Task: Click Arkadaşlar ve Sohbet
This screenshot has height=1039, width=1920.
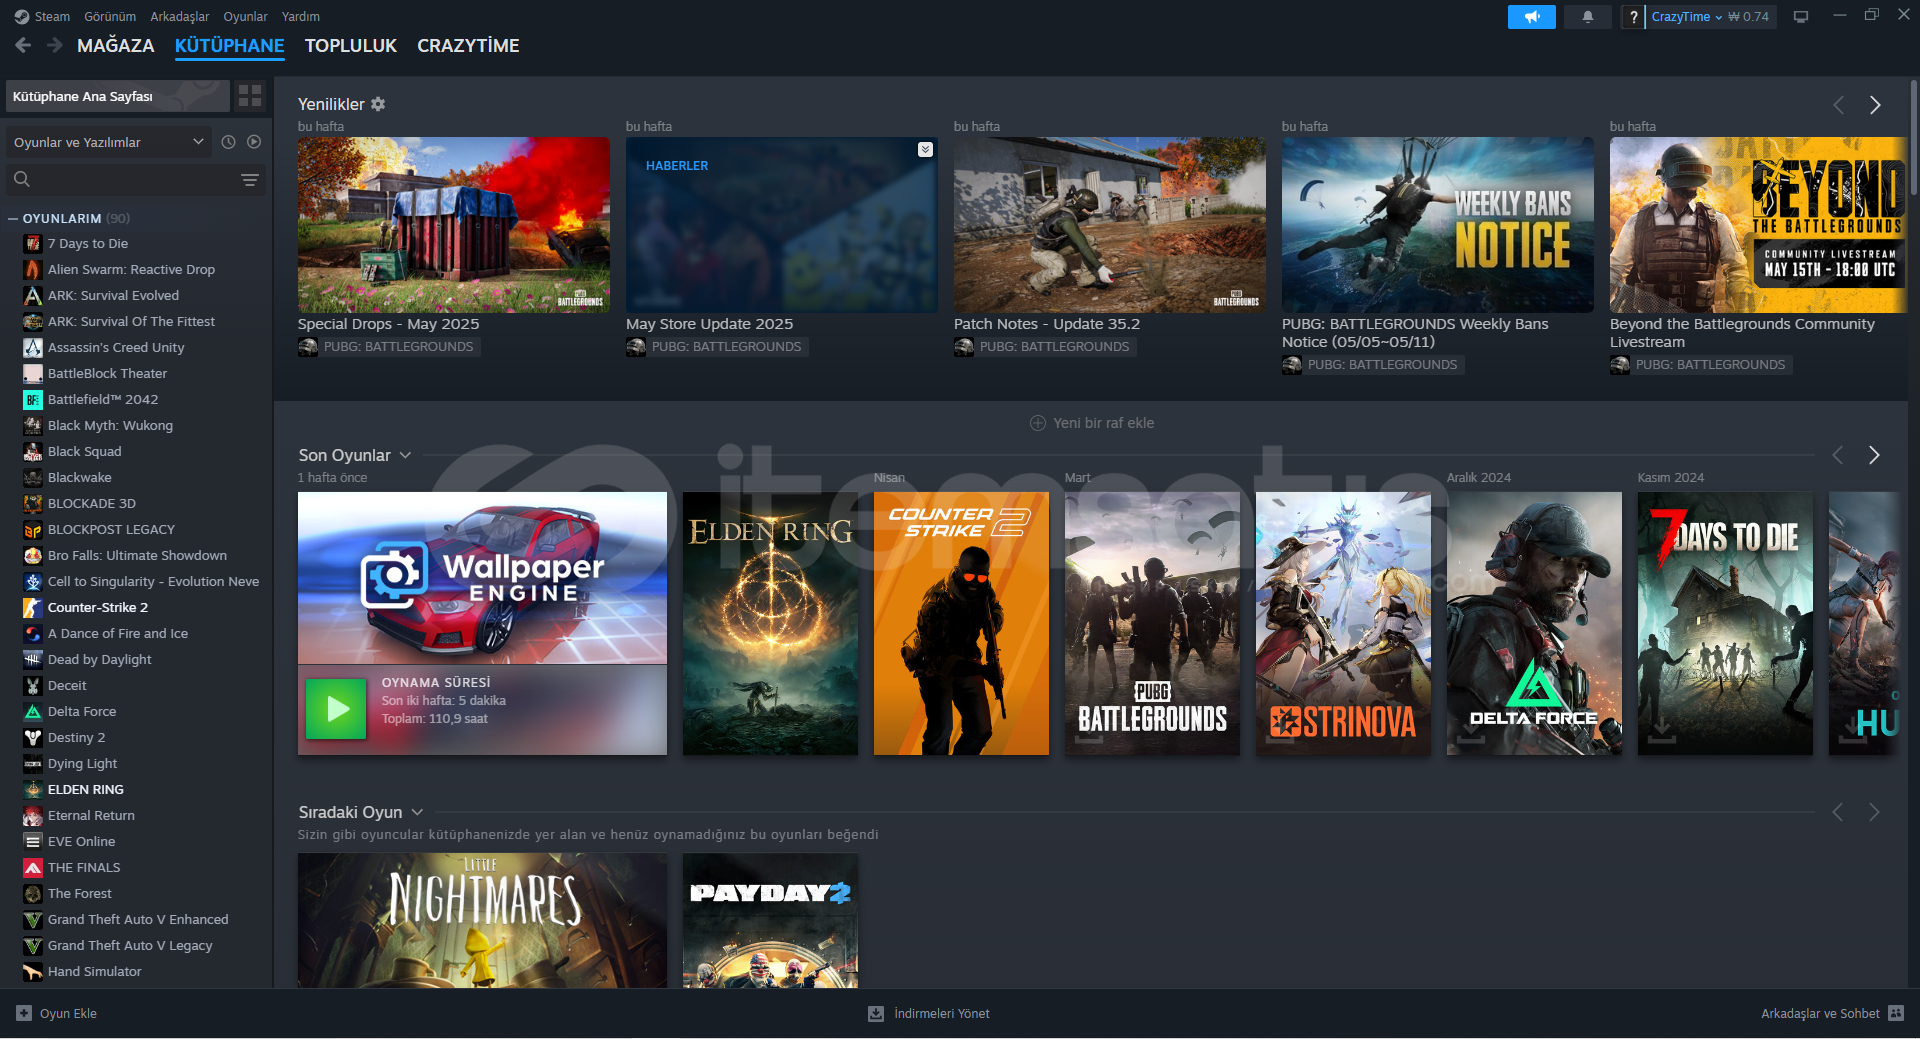Action: pos(1820,1013)
